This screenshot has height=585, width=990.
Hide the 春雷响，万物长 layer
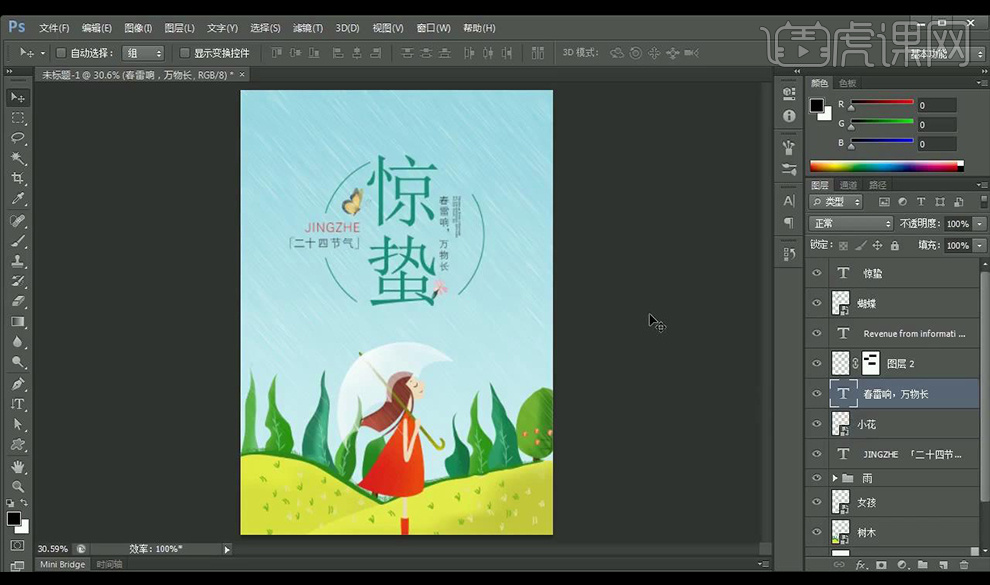[816, 394]
